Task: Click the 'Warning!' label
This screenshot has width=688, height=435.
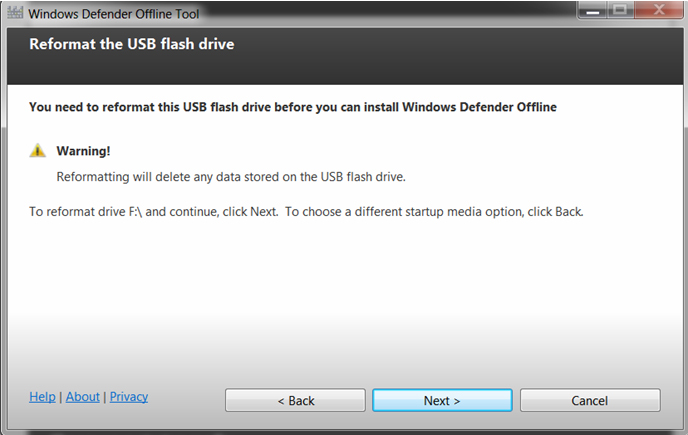Action: 83,151
